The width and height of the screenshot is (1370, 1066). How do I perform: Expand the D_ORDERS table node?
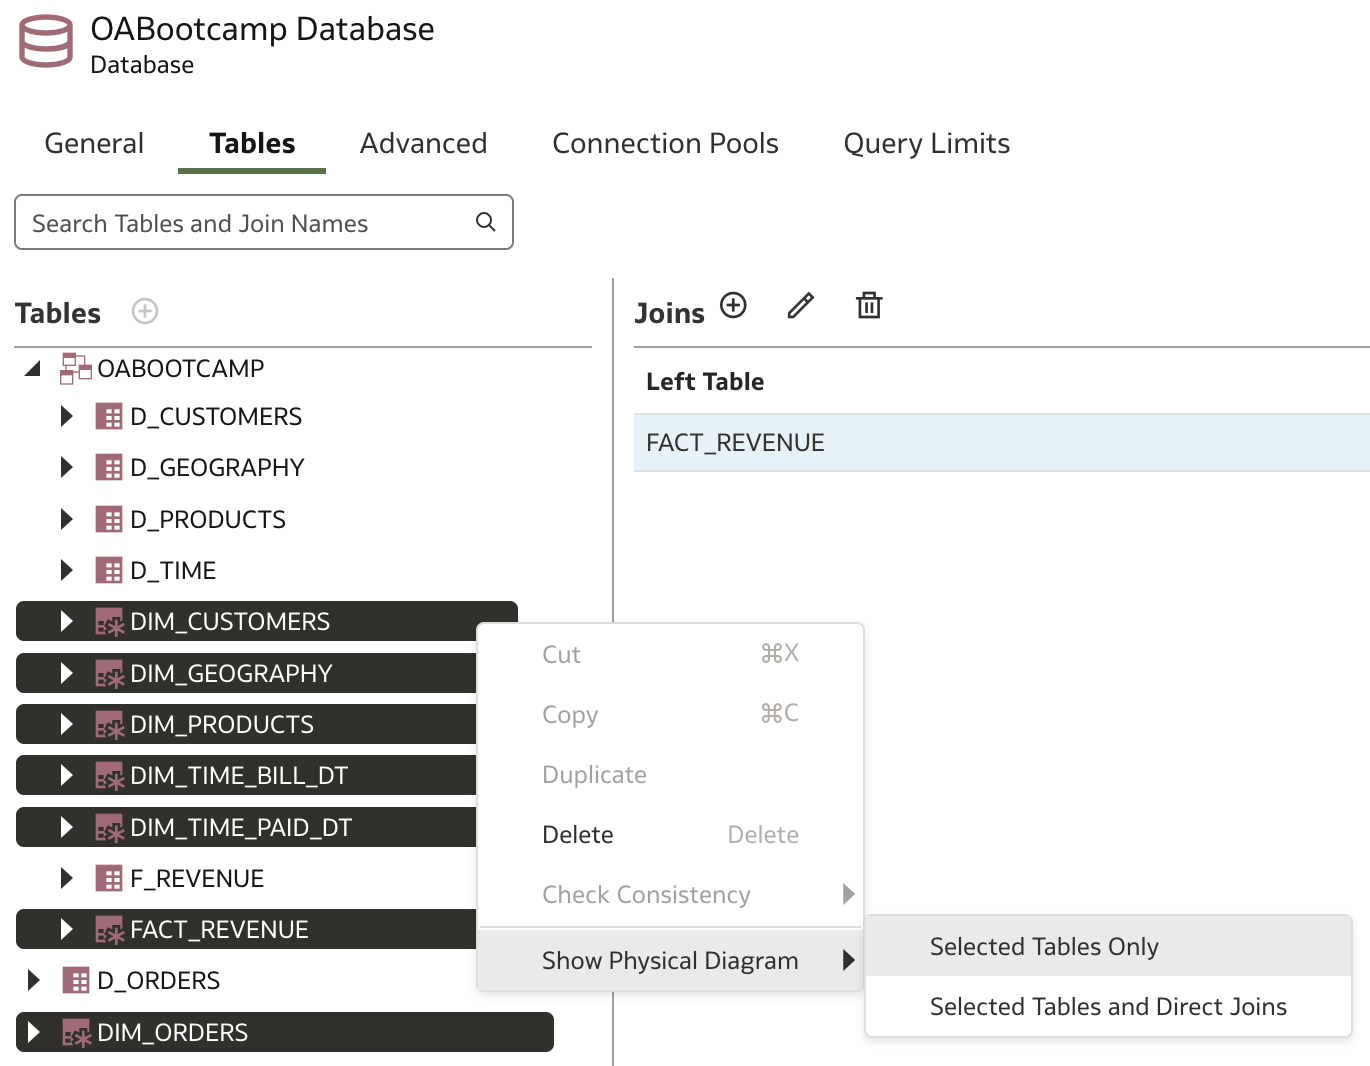pos(33,980)
